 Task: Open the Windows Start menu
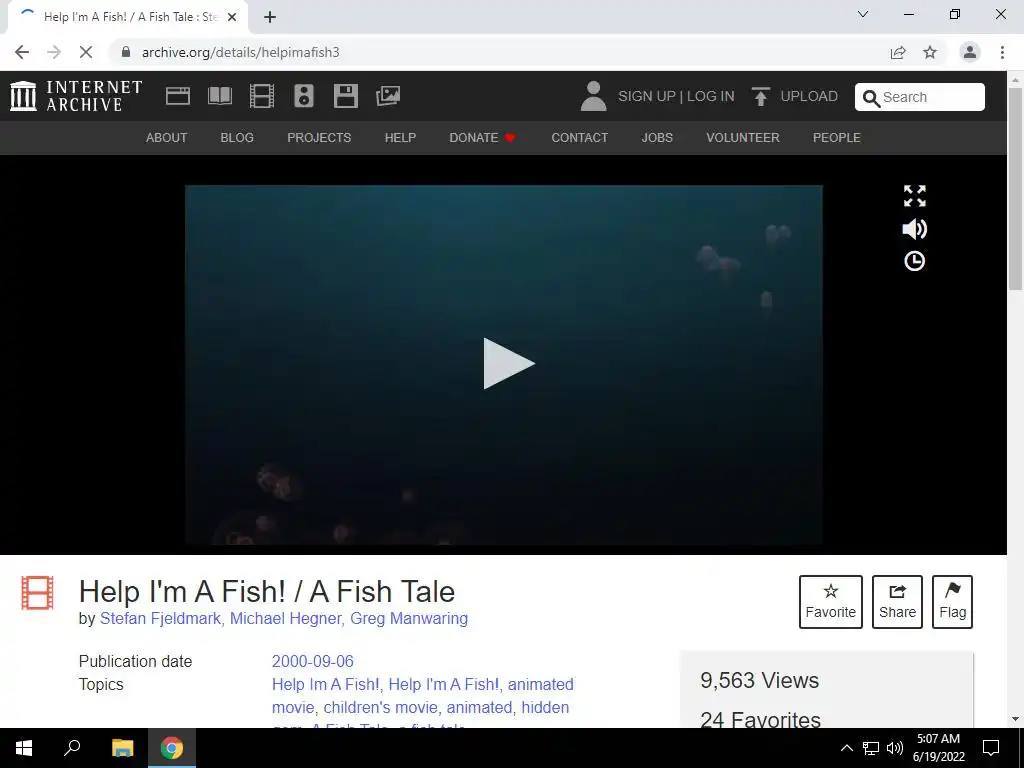(24, 748)
